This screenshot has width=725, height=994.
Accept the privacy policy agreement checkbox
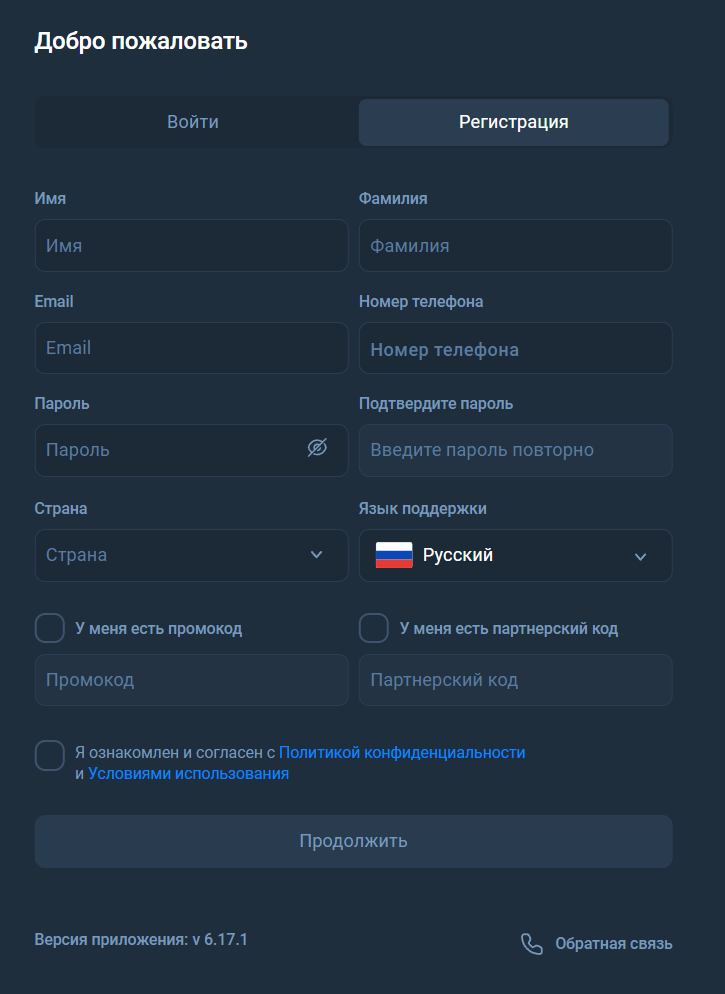tap(50, 755)
